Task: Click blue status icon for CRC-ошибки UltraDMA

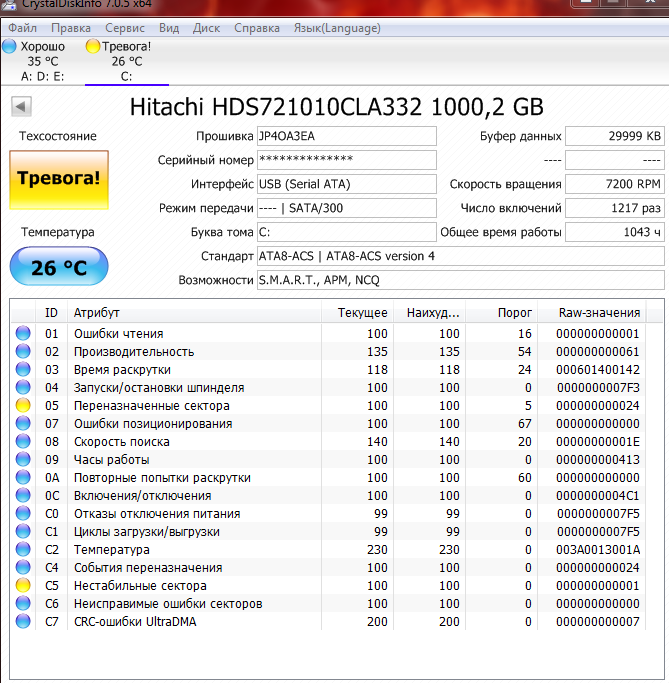Action: (23, 622)
